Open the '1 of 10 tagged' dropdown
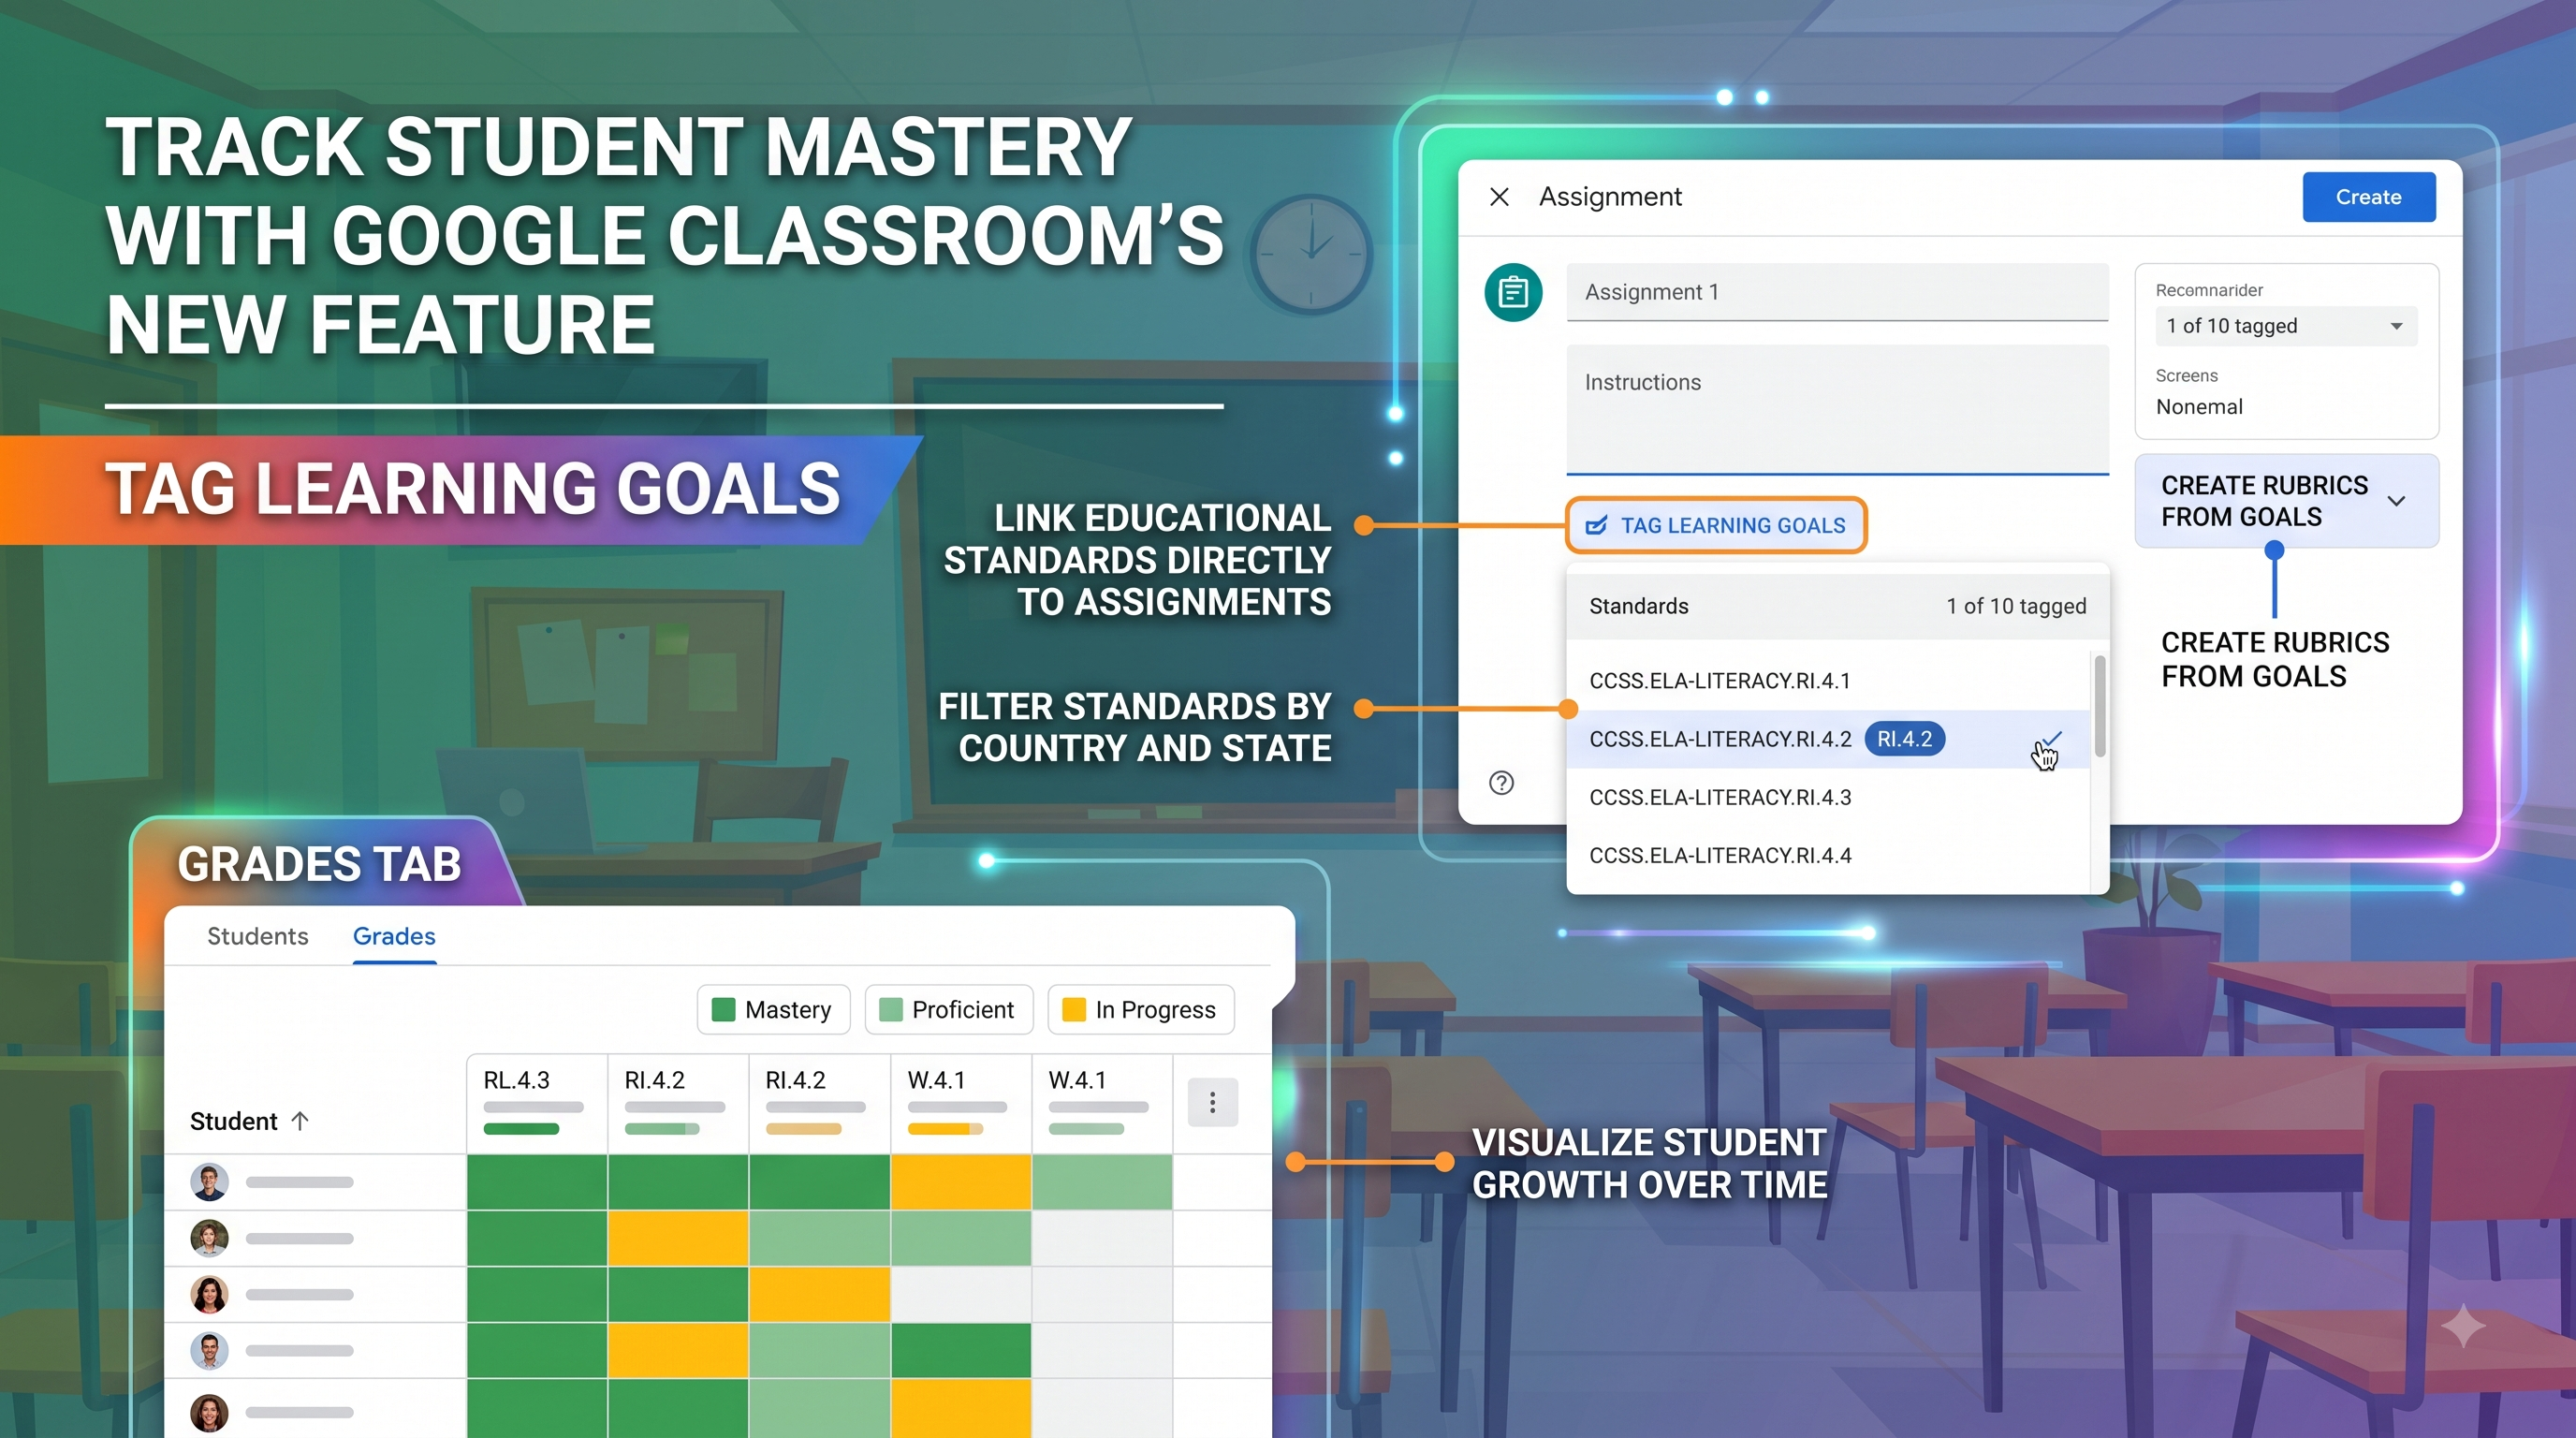Screen dimensions: 2576x1438 [x=2286, y=326]
